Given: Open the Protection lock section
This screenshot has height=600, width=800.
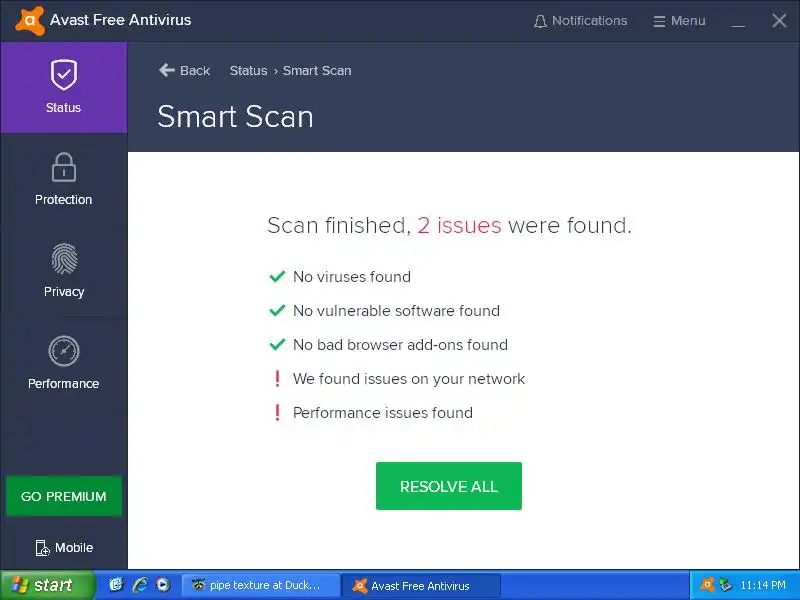Looking at the screenshot, I should (64, 179).
